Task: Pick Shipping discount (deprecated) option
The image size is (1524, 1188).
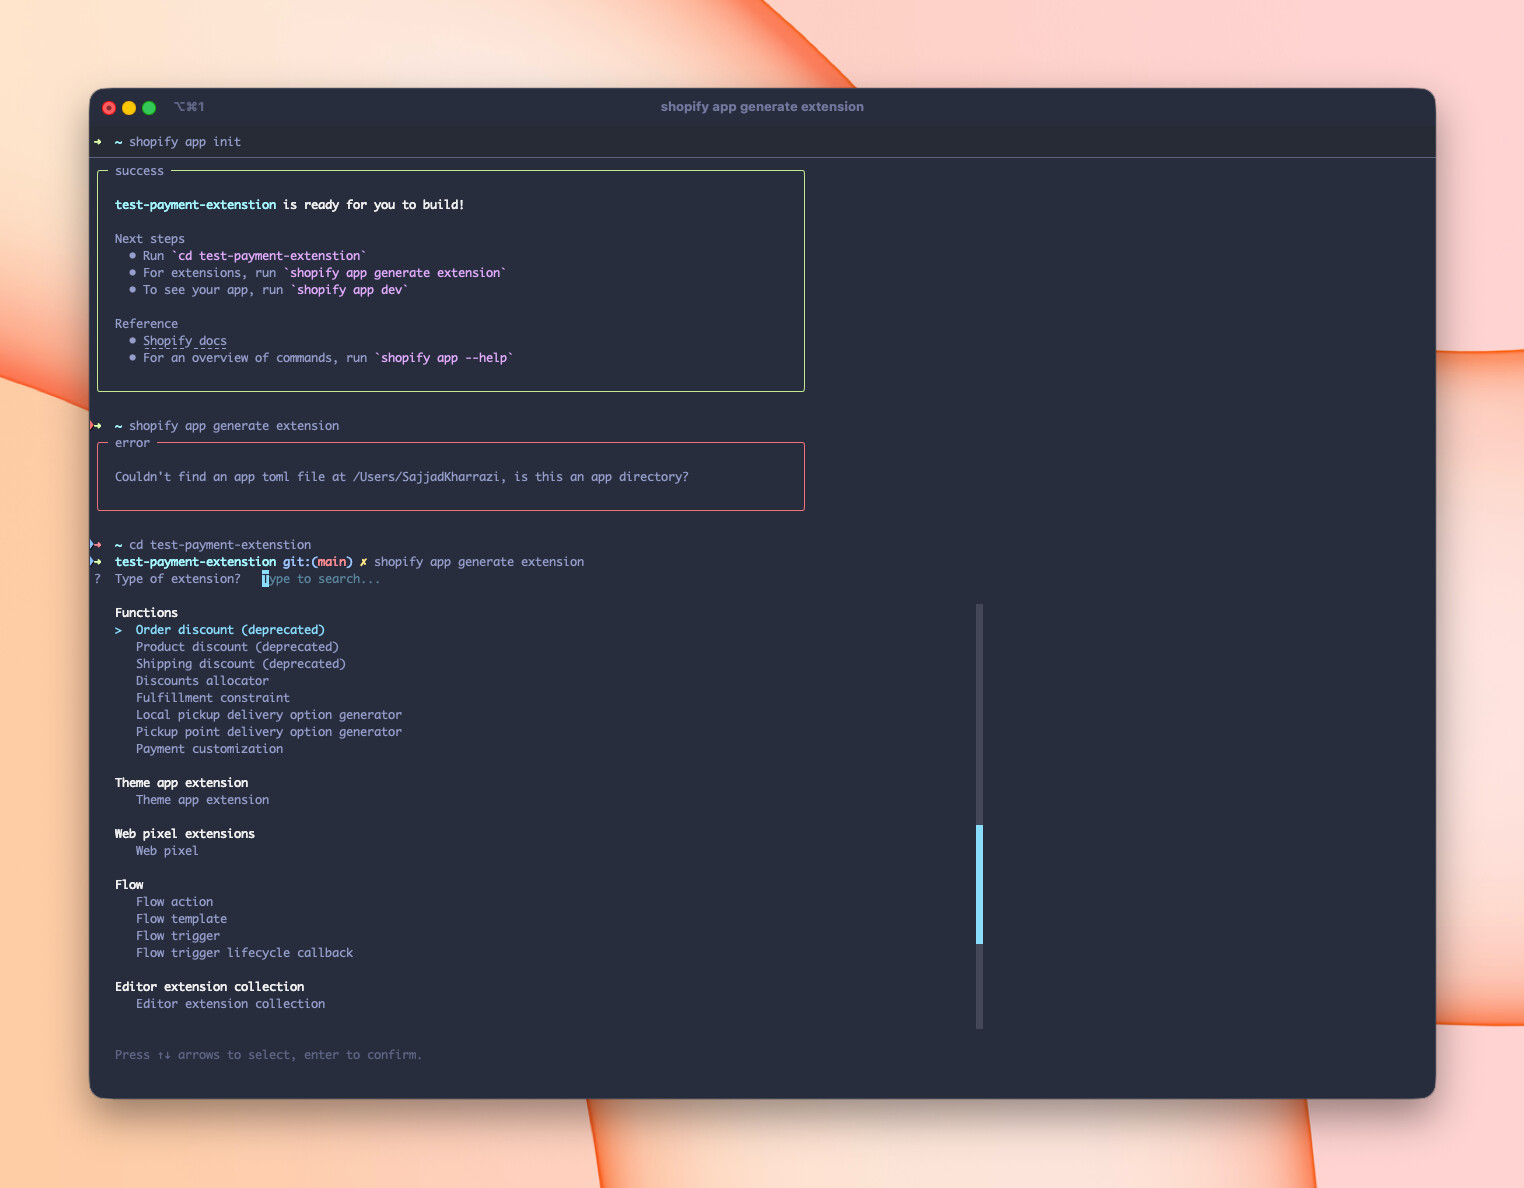Action: [x=241, y=664]
